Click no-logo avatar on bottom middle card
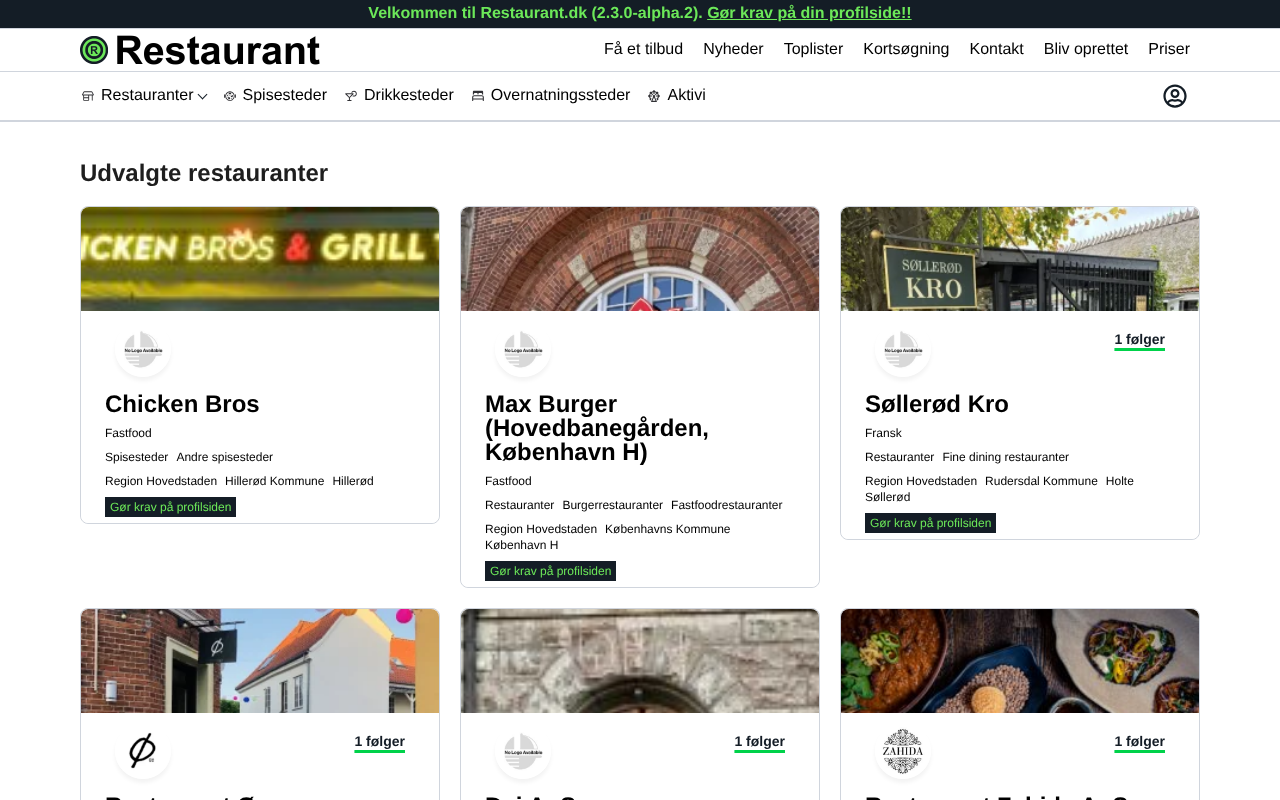Screen dimensions: 1280x800 (523, 752)
